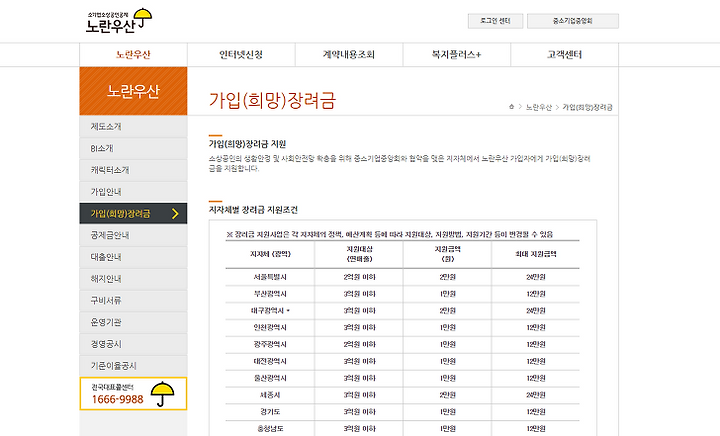
Task: Click the 광주광역시 table cell
Action: click(x=270, y=344)
